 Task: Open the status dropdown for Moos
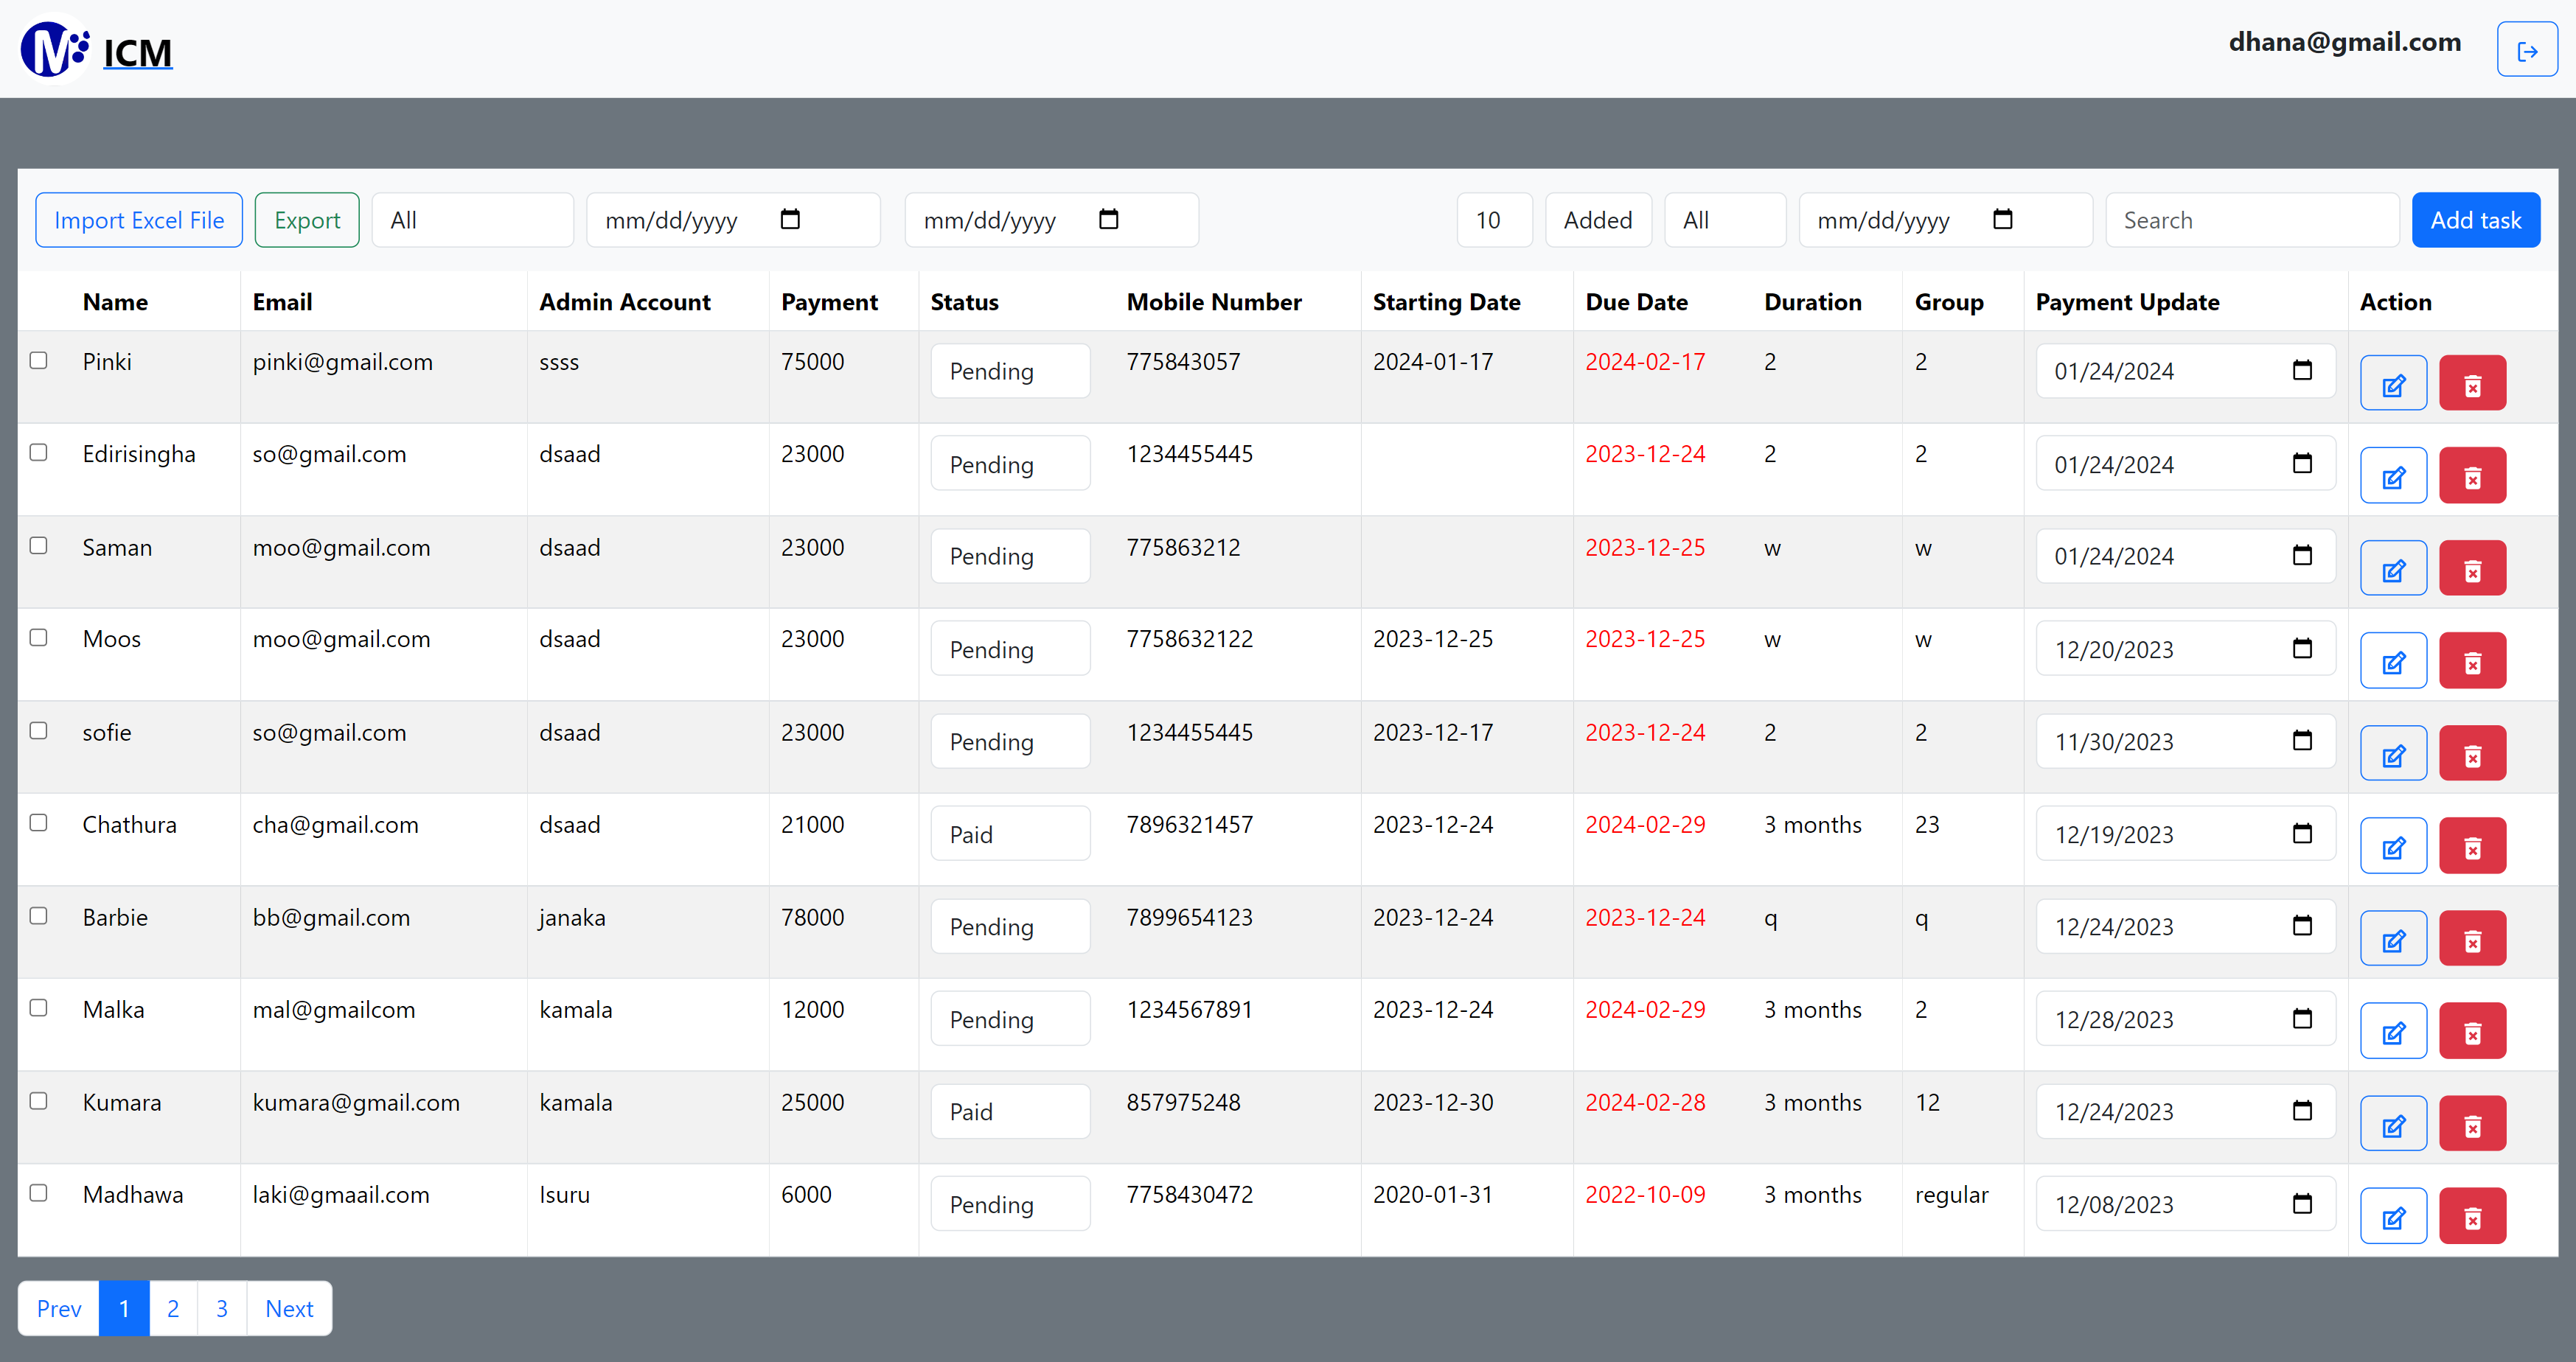(1010, 648)
